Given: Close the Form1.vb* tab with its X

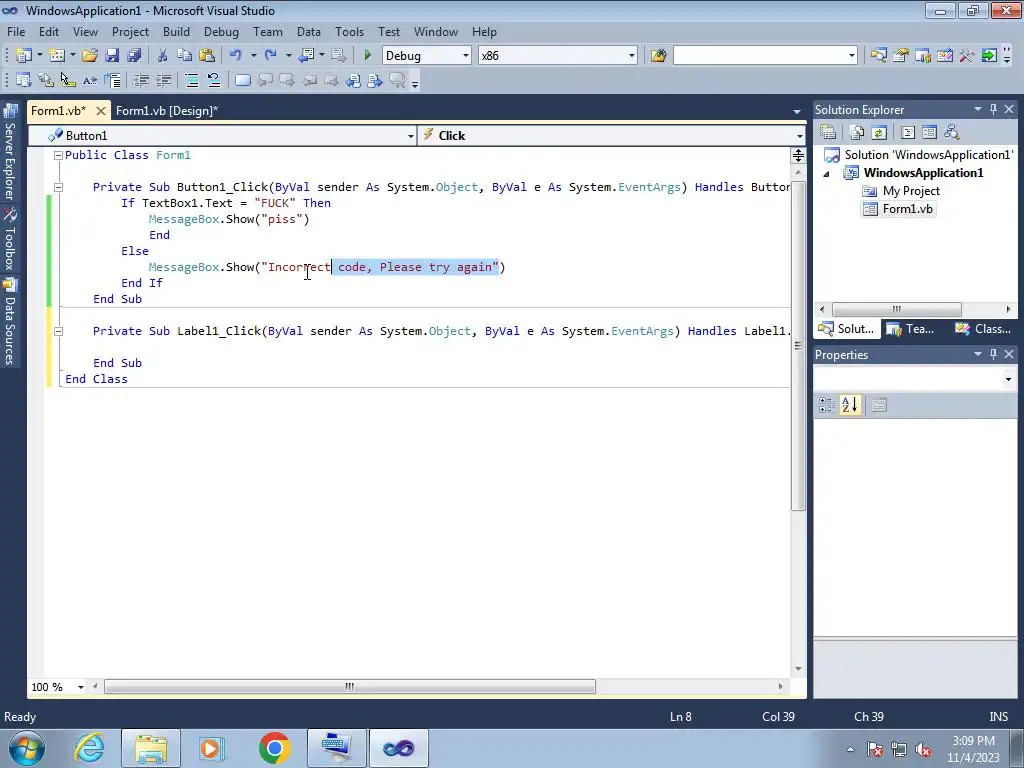Looking at the screenshot, I should pyautogui.click(x=101, y=111).
